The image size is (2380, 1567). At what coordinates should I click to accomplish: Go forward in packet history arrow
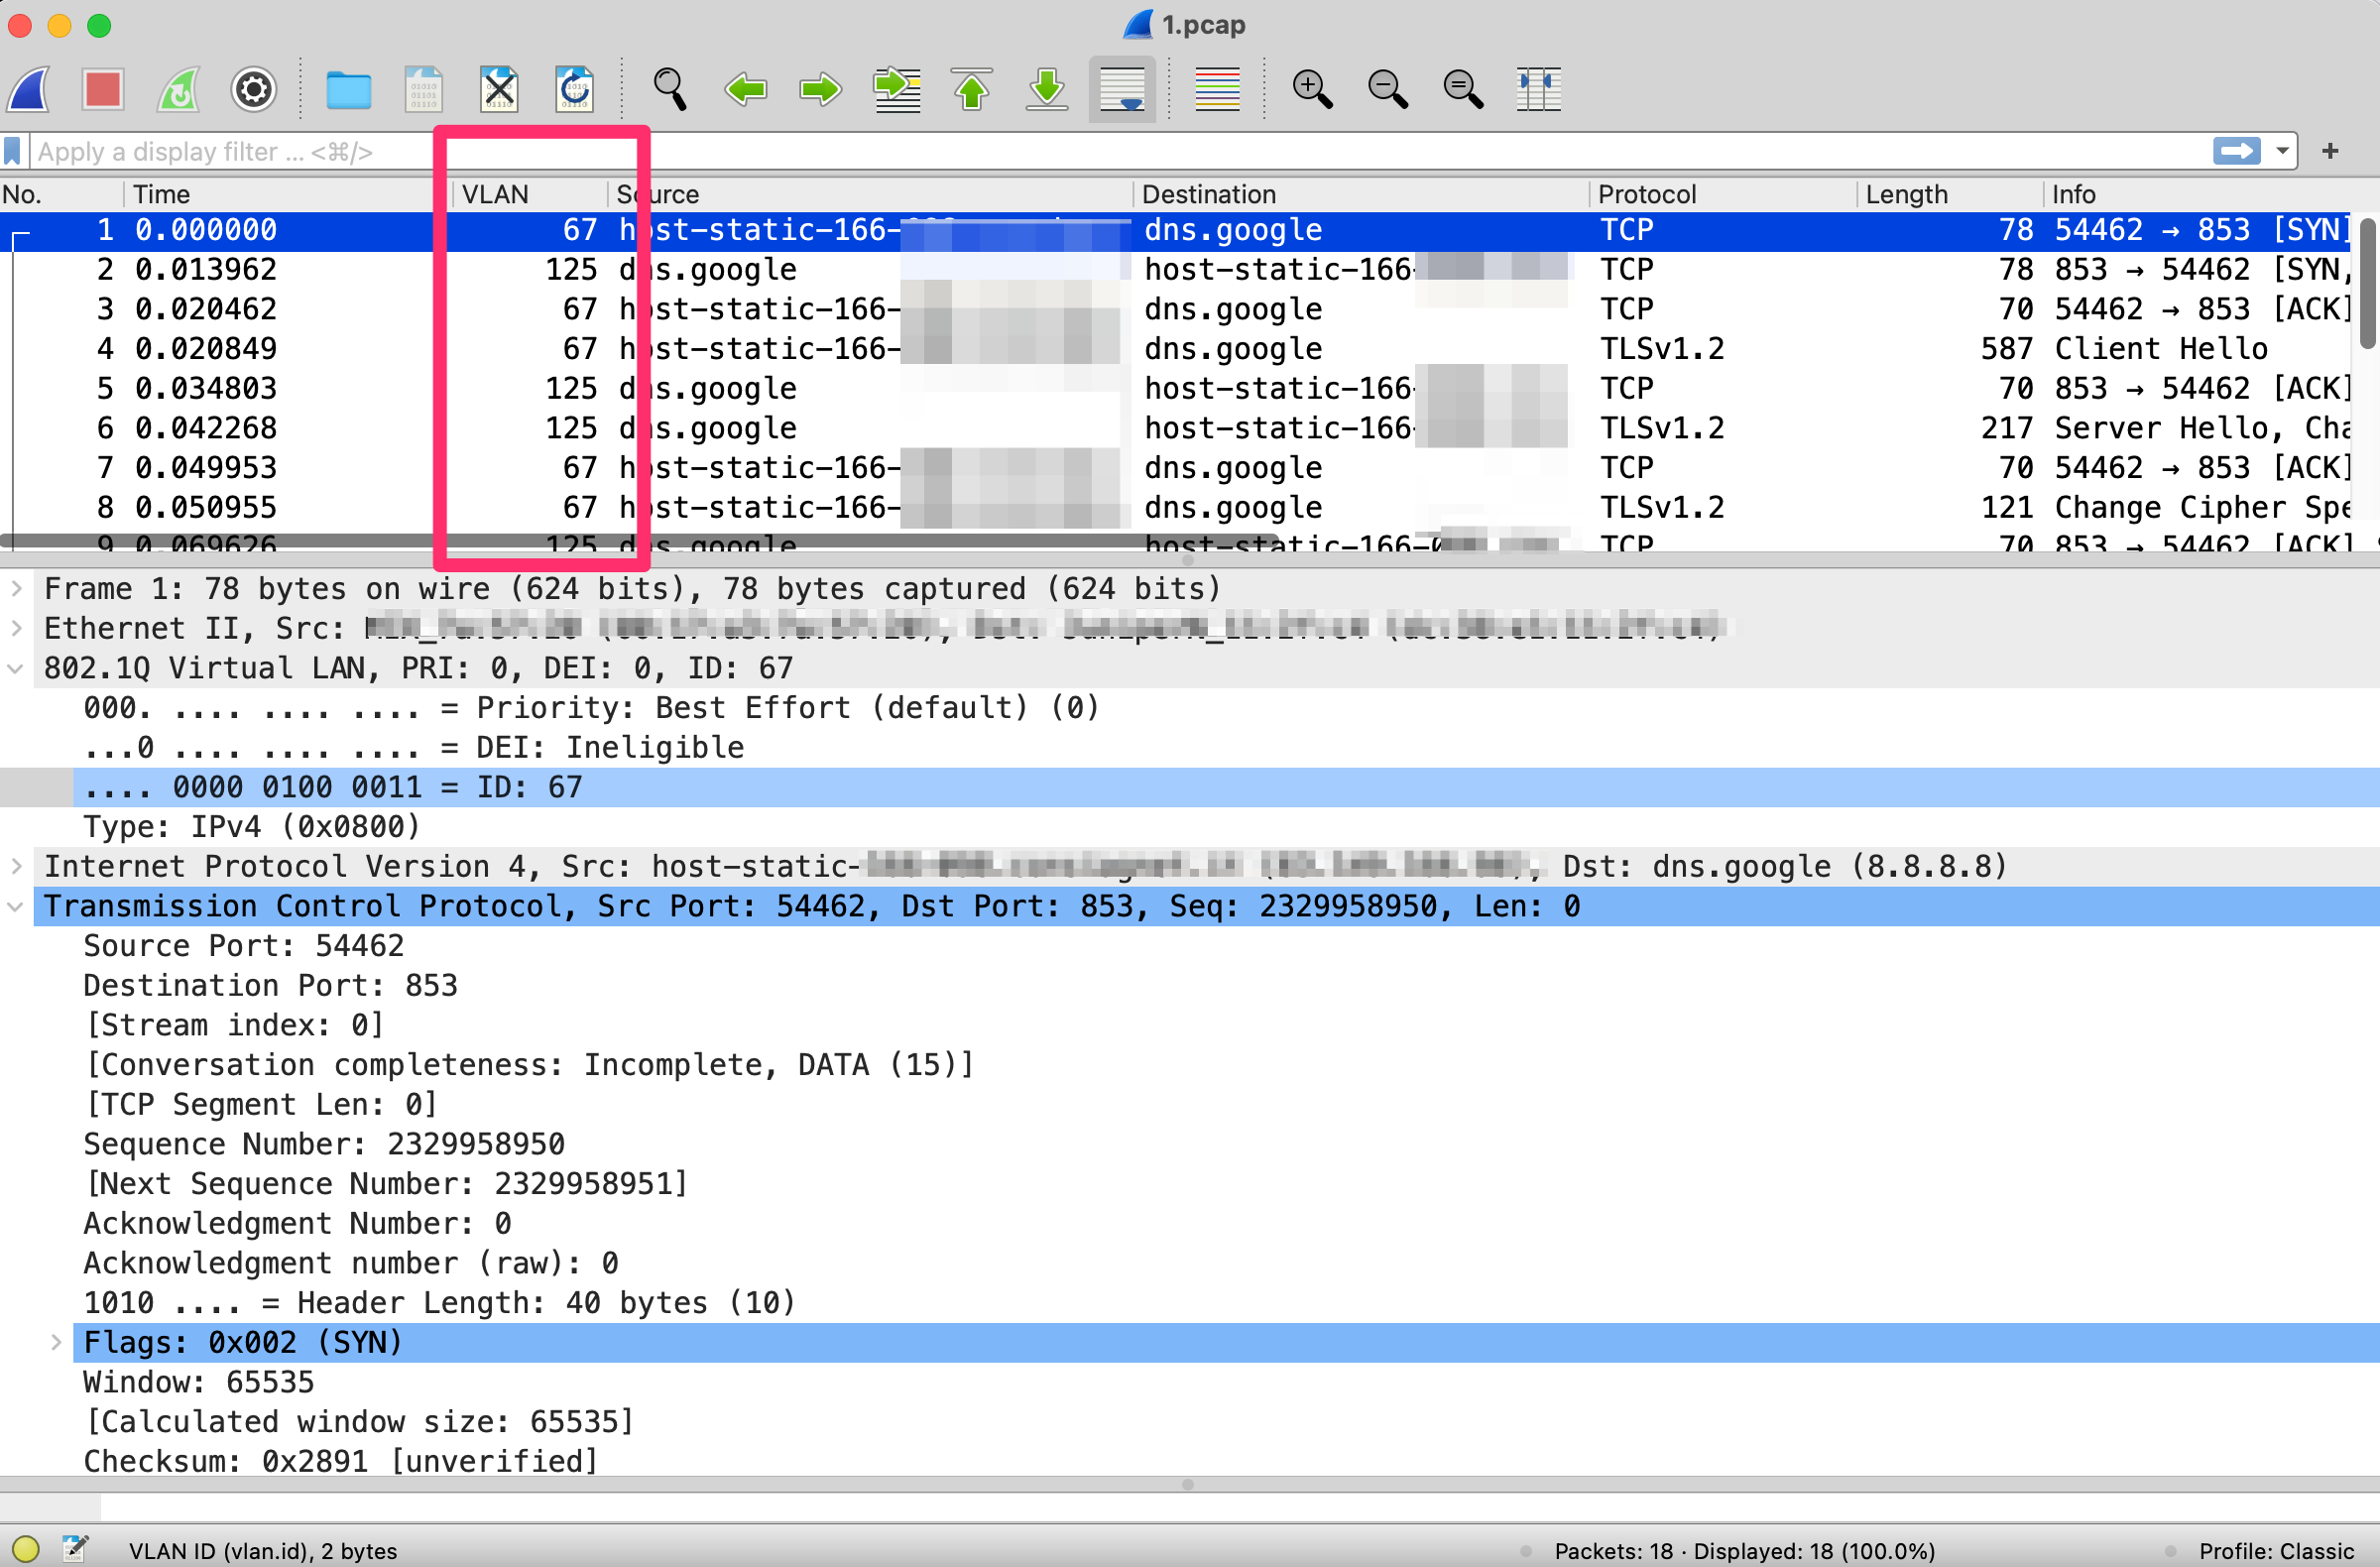tap(820, 90)
